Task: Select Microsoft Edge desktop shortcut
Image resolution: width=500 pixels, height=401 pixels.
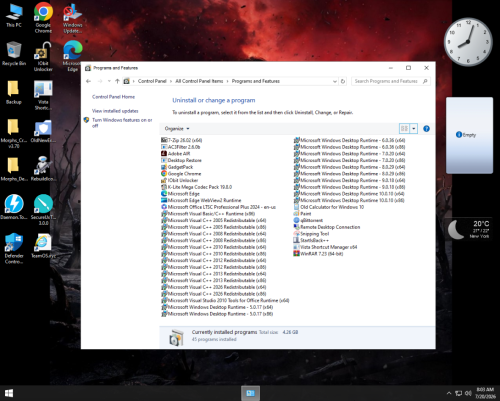Action: (73, 56)
